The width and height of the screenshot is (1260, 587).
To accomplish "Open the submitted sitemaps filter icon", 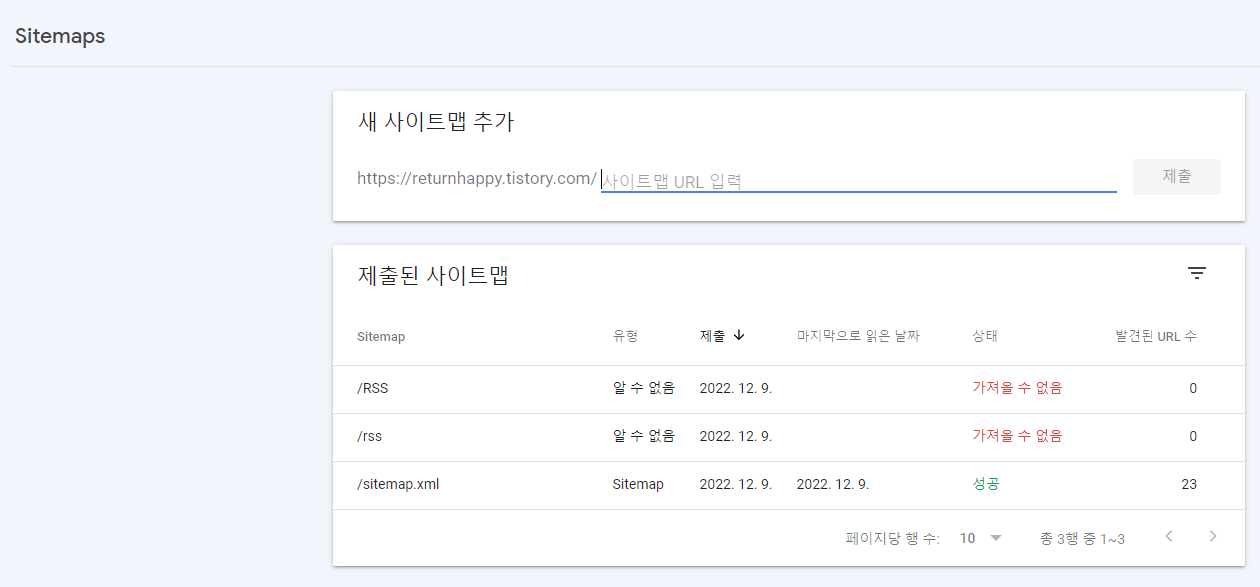I will [x=1197, y=273].
